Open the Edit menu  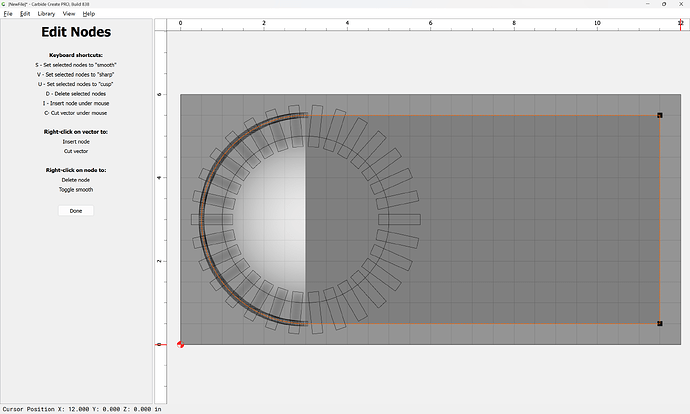point(25,14)
